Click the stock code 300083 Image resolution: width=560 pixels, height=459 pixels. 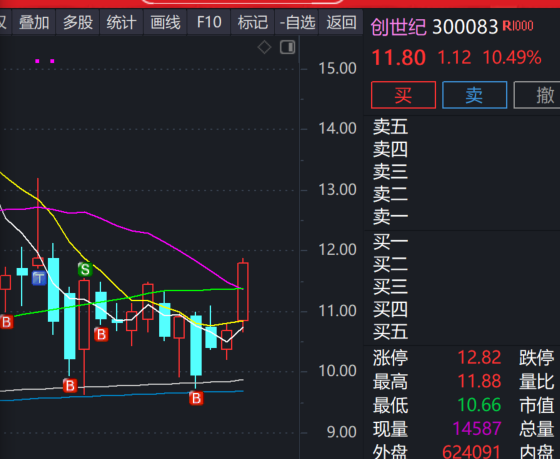(465, 27)
